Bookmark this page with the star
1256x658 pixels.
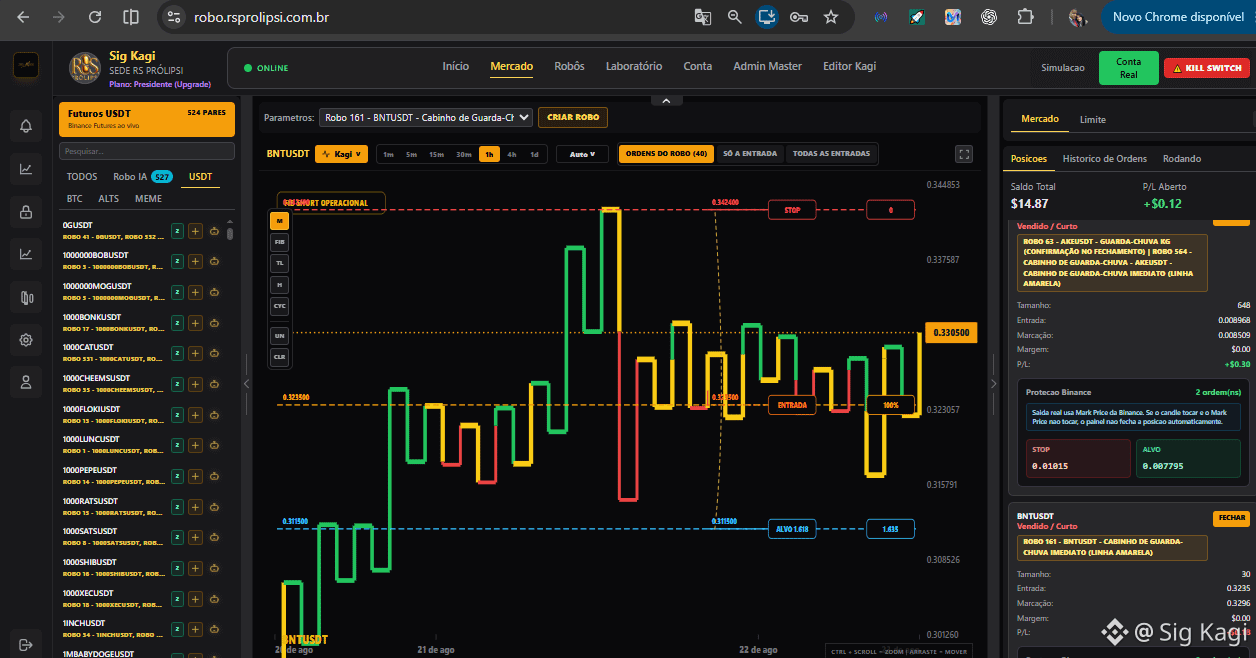[831, 17]
